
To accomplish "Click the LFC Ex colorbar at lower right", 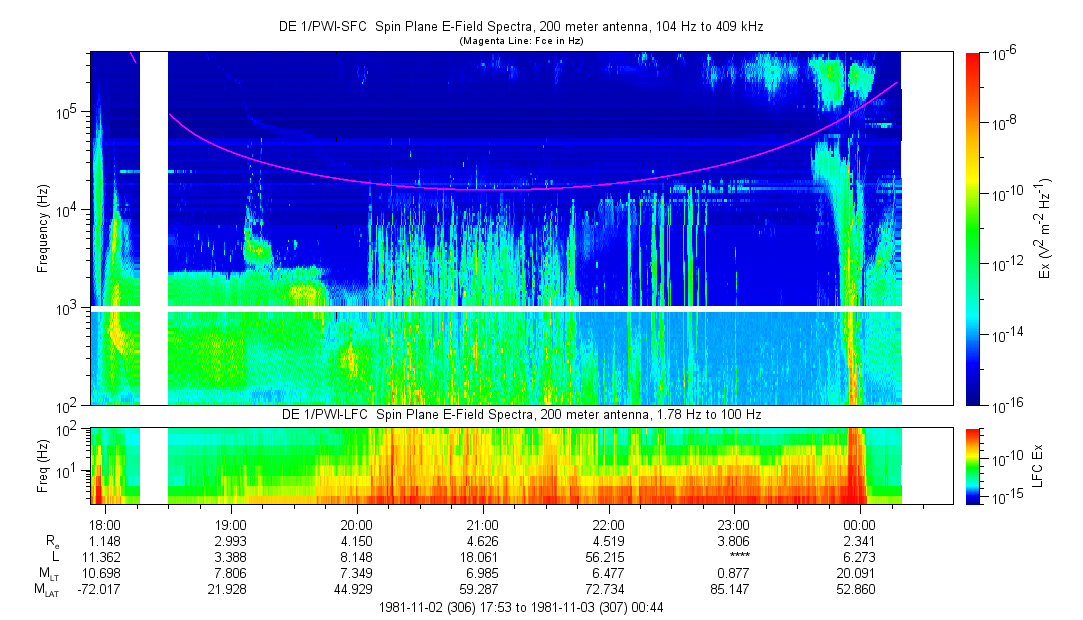I will point(973,465).
